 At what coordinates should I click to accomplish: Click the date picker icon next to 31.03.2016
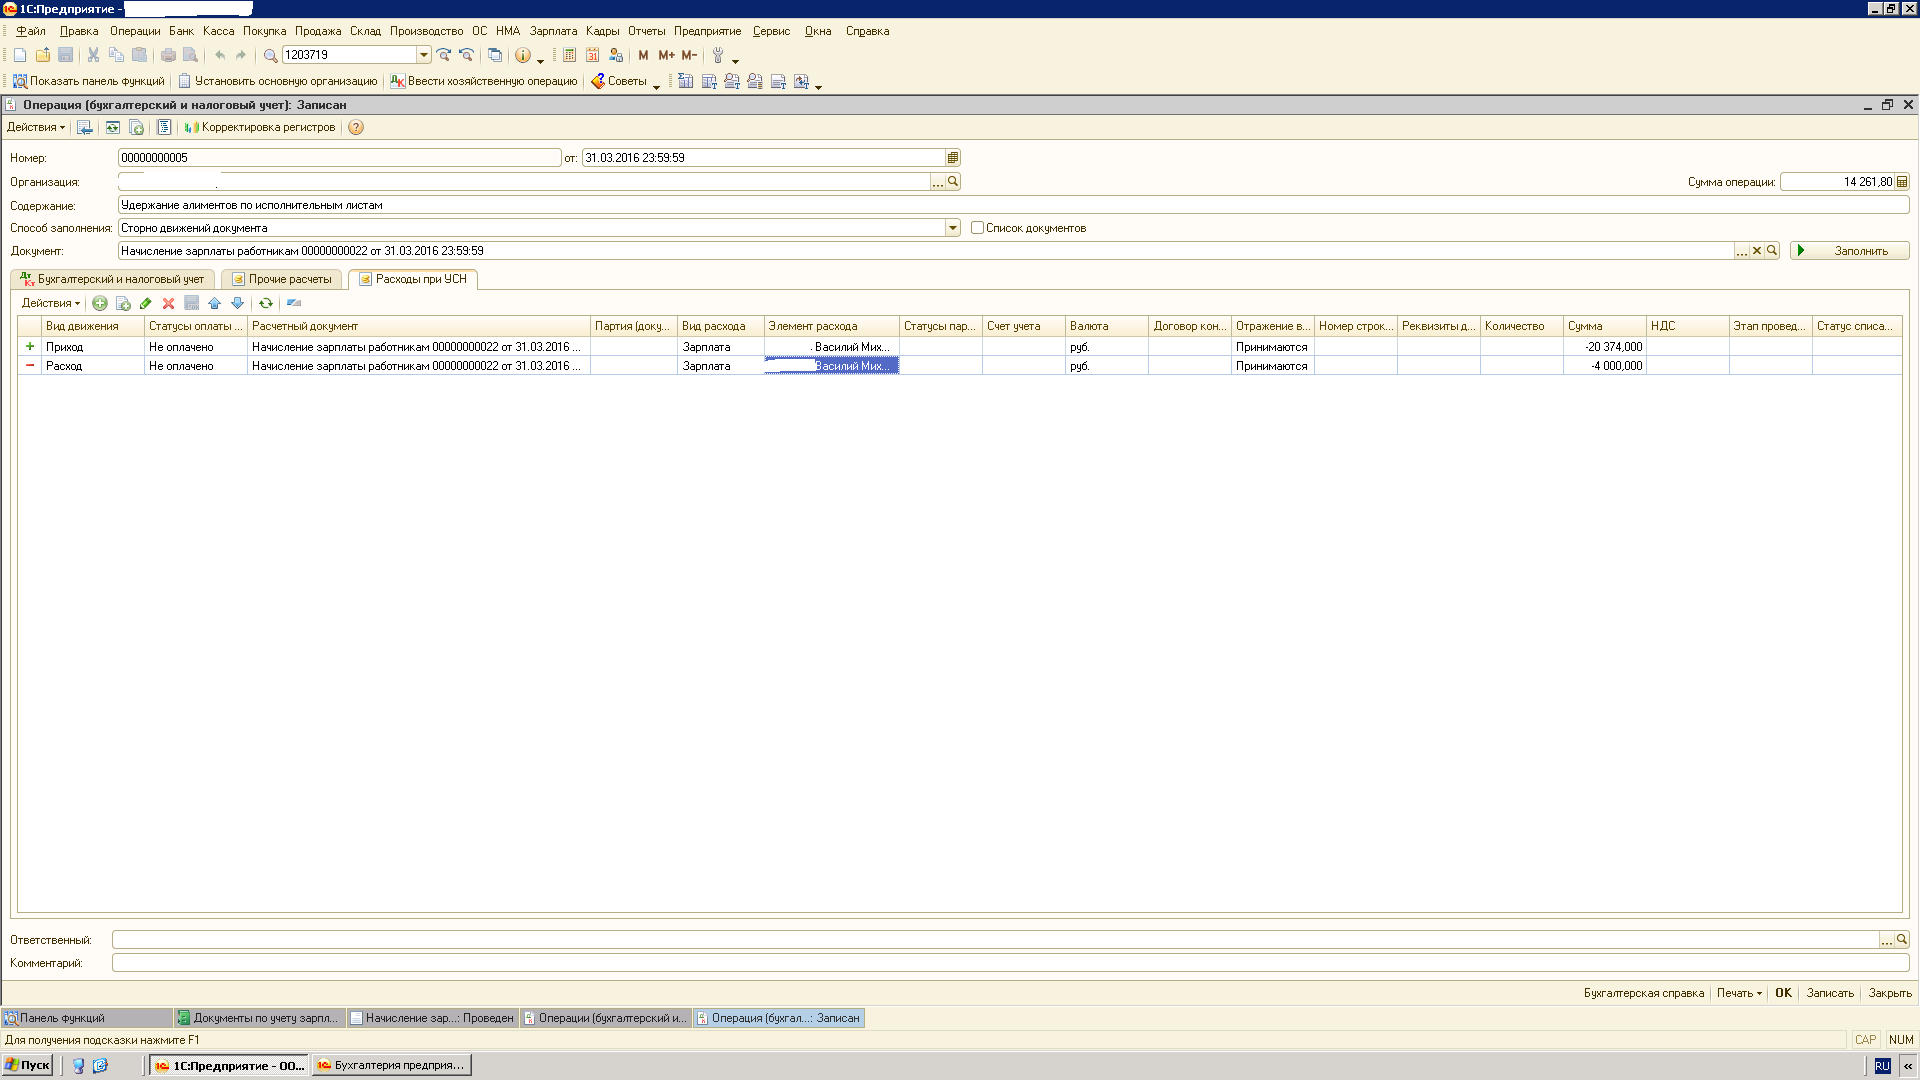click(x=953, y=158)
